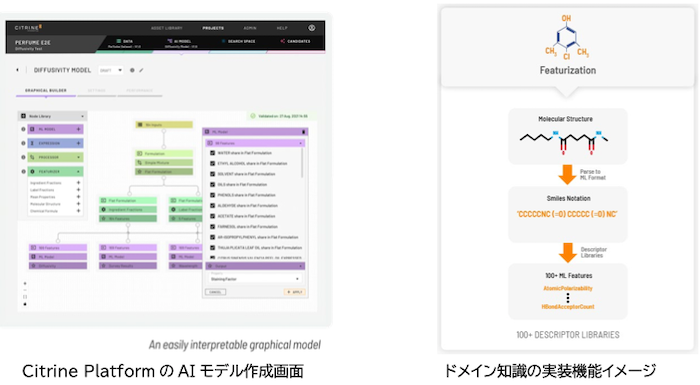700x385 pixels.
Task: Show info for the Featurizer node type
Action: tap(23, 172)
